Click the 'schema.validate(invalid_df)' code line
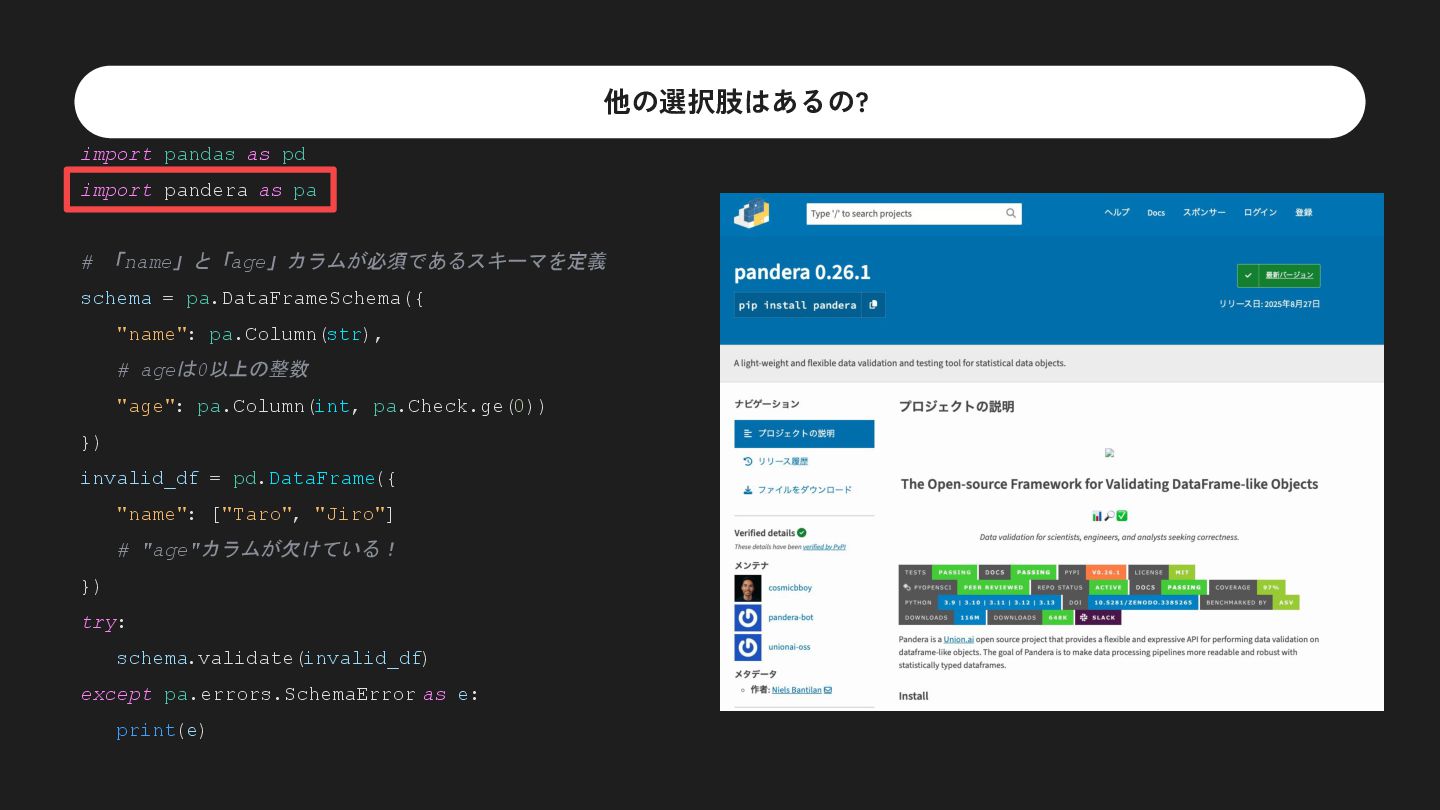Viewport: 1440px width, 810px height. click(x=272, y=658)
